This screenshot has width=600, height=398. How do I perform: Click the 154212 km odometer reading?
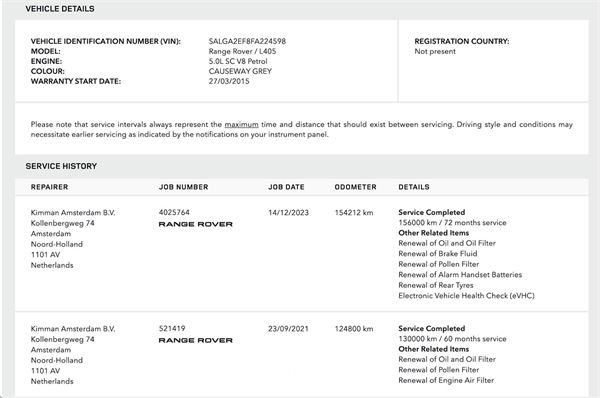point(354,213)
